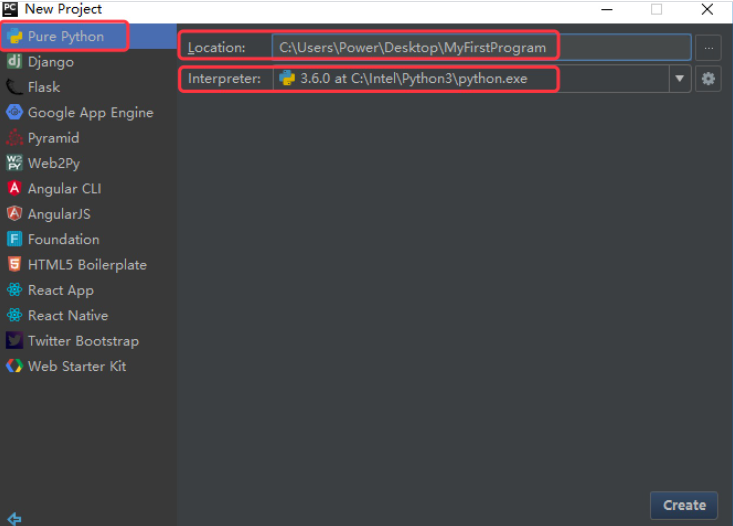Choose React Native project type

(x=88, y=316)
